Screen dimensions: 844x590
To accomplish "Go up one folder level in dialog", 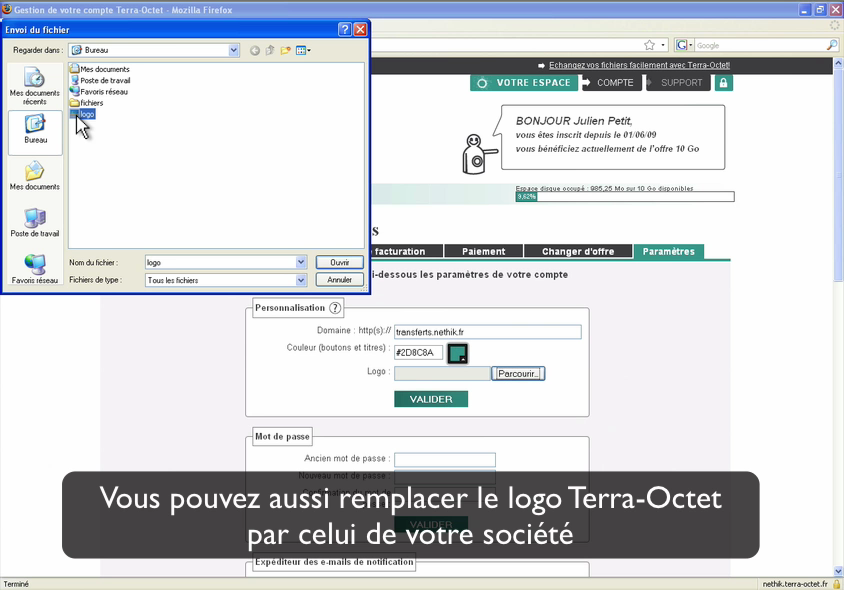I will pos(270,51).
